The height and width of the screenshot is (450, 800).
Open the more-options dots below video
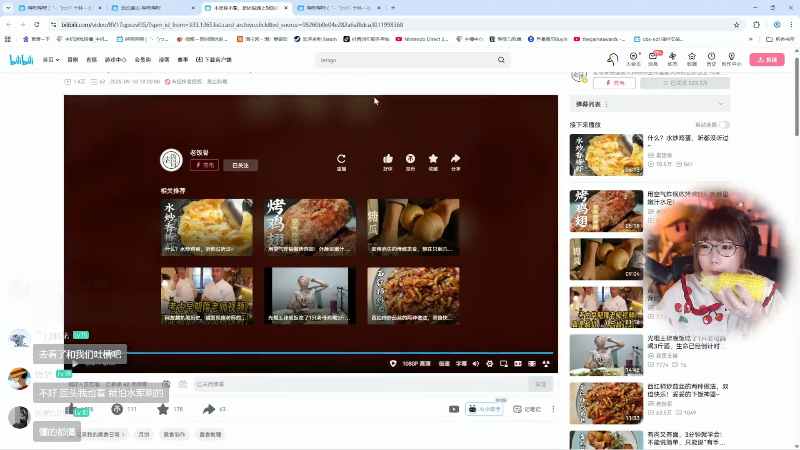click(553, 409)
